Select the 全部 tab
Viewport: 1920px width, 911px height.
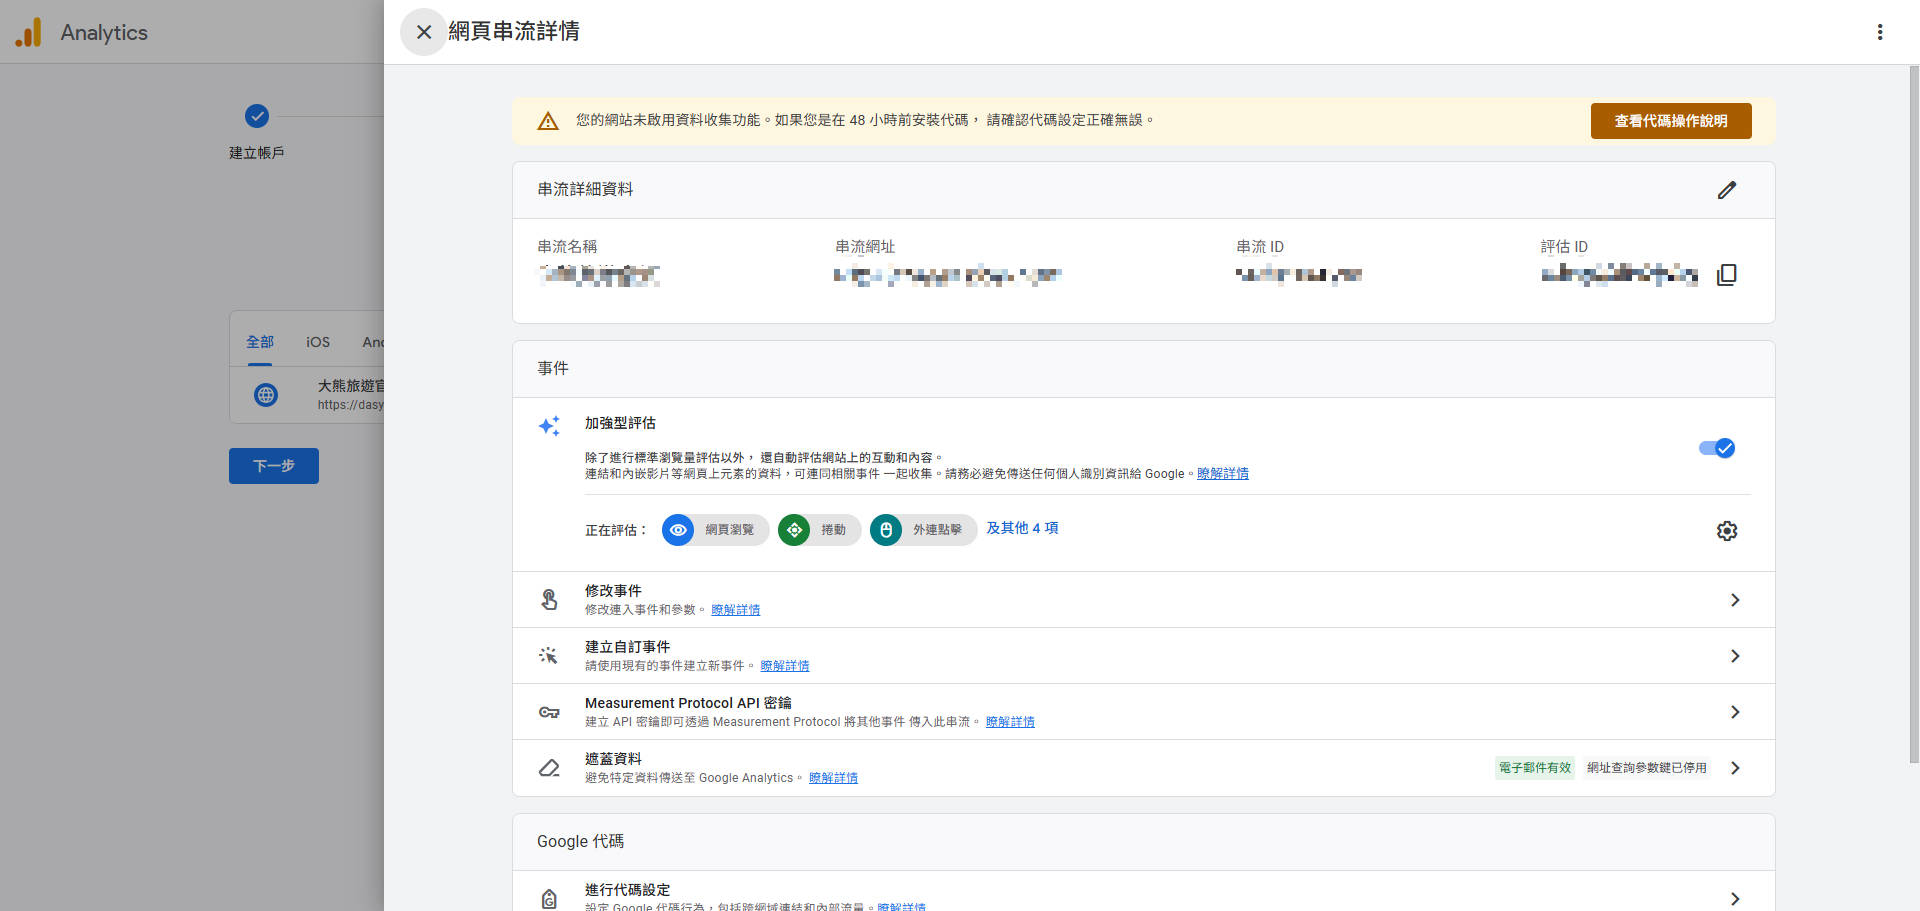pos(259,341)
